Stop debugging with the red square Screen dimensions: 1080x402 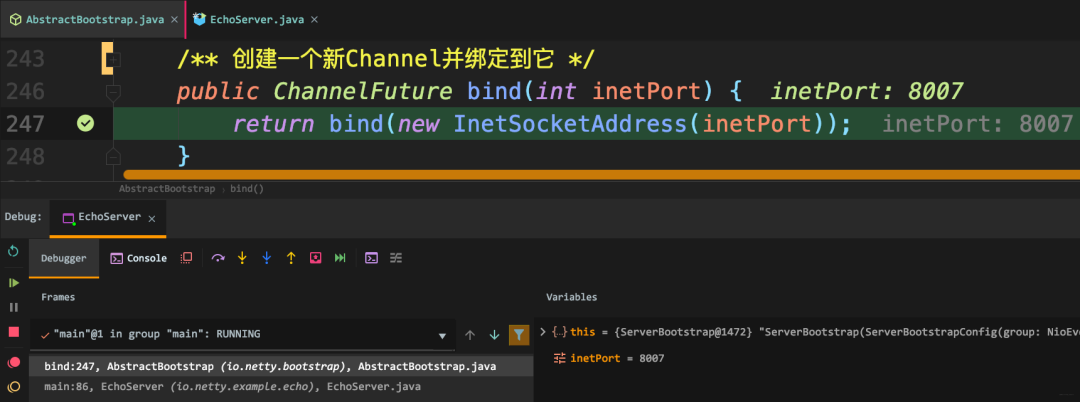point(13,332)
